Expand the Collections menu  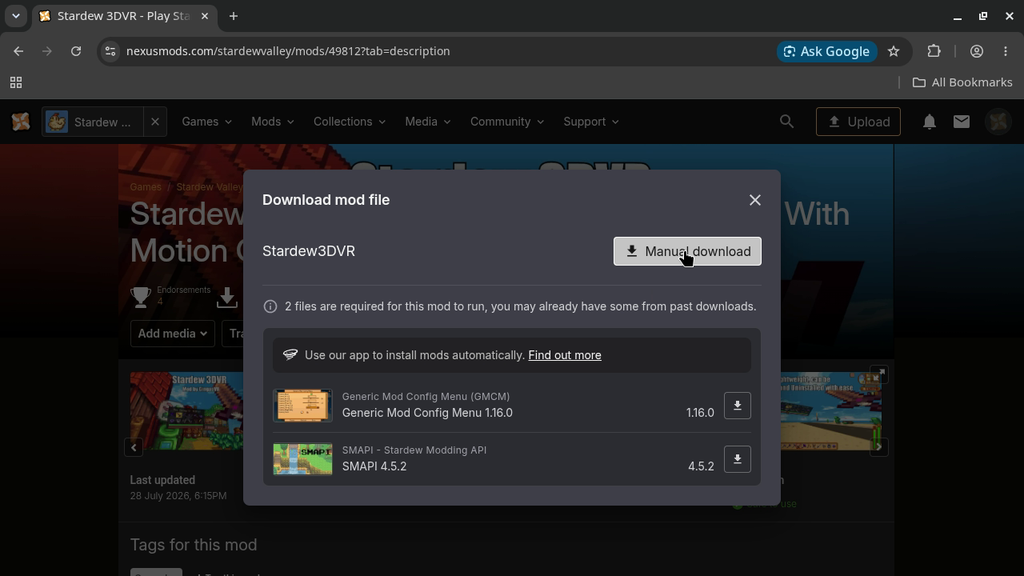click(349, 122)
